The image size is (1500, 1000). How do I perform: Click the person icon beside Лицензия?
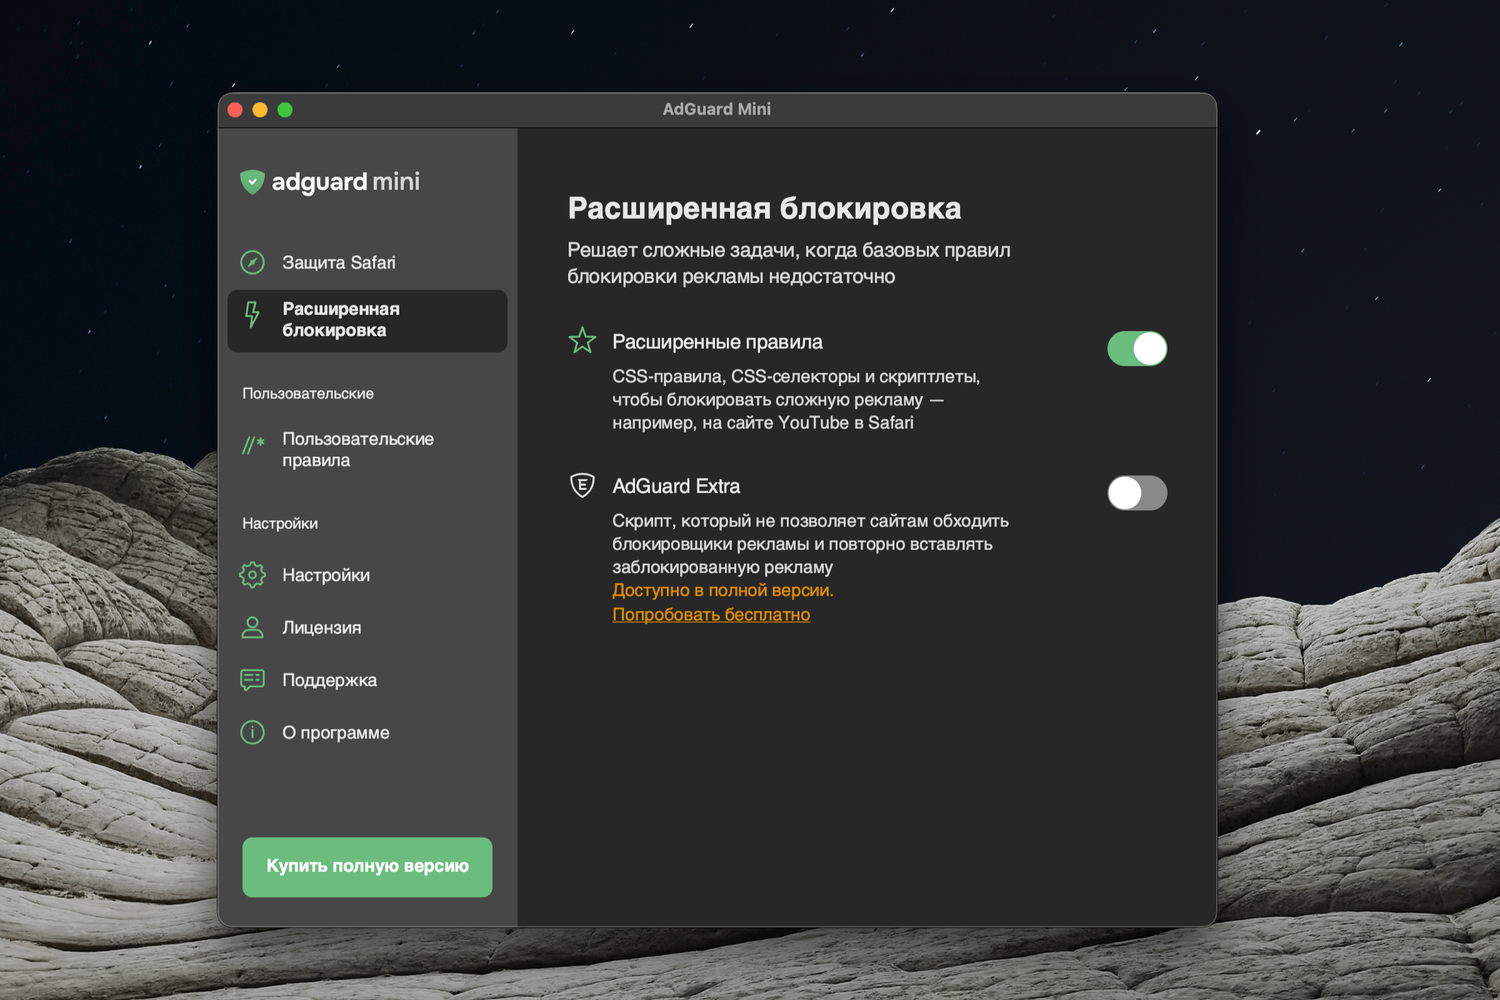tap(253, 627)
